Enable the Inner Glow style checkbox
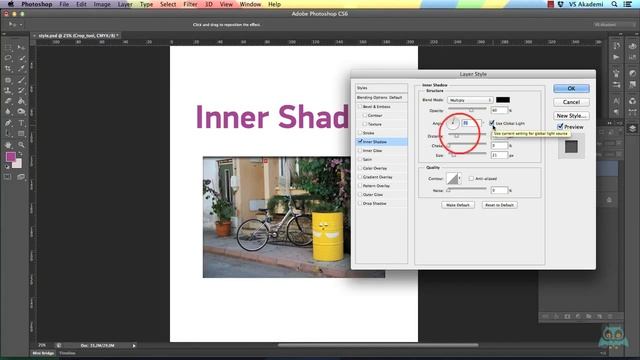The width and height of the screenshot is (640, 360). [360, 150]
